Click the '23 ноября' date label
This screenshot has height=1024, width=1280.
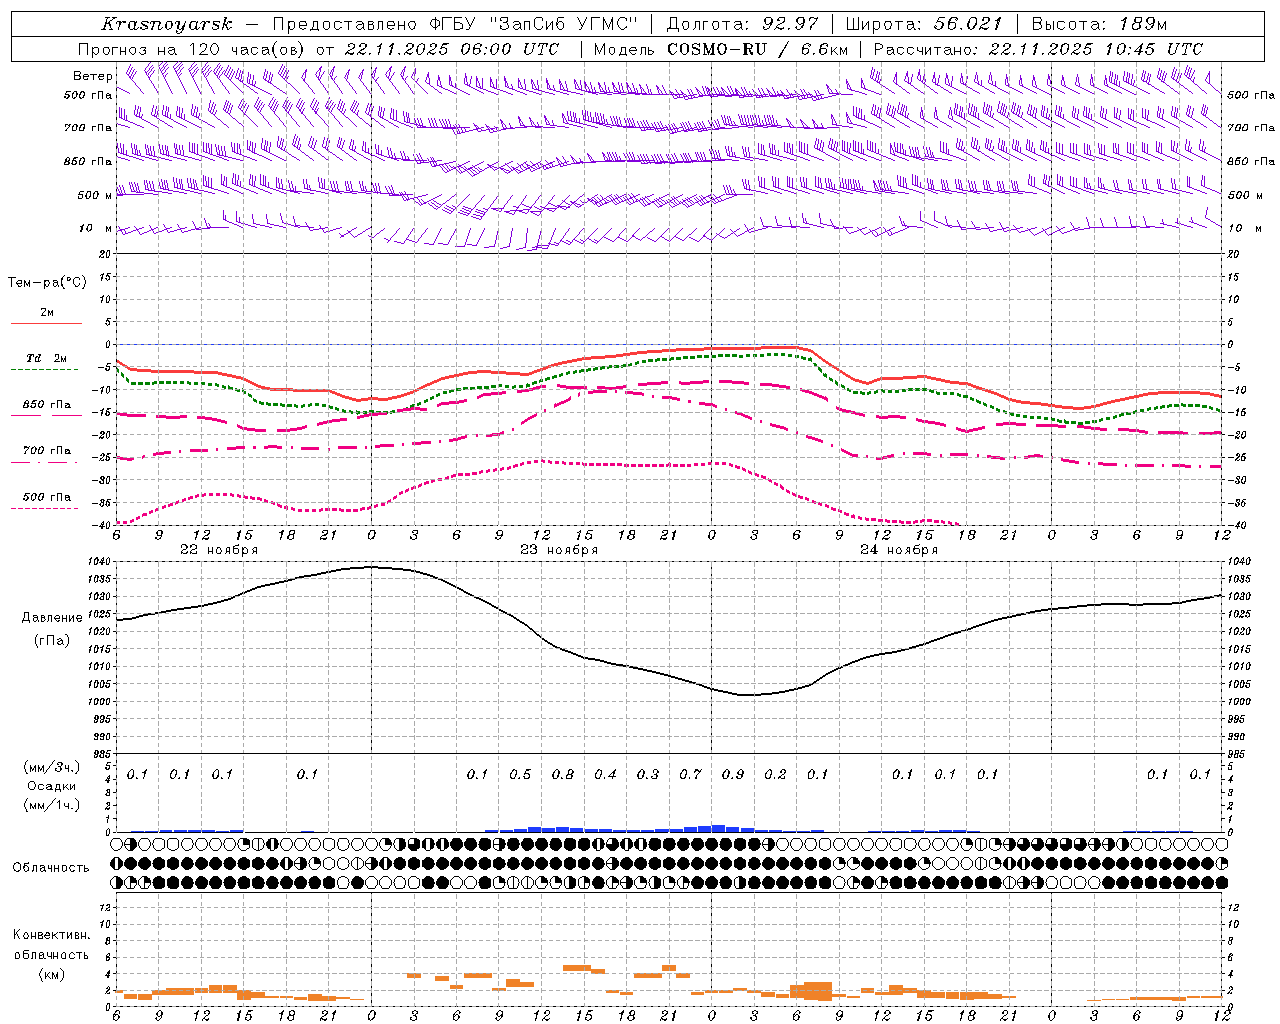click(x=559, y=550)
